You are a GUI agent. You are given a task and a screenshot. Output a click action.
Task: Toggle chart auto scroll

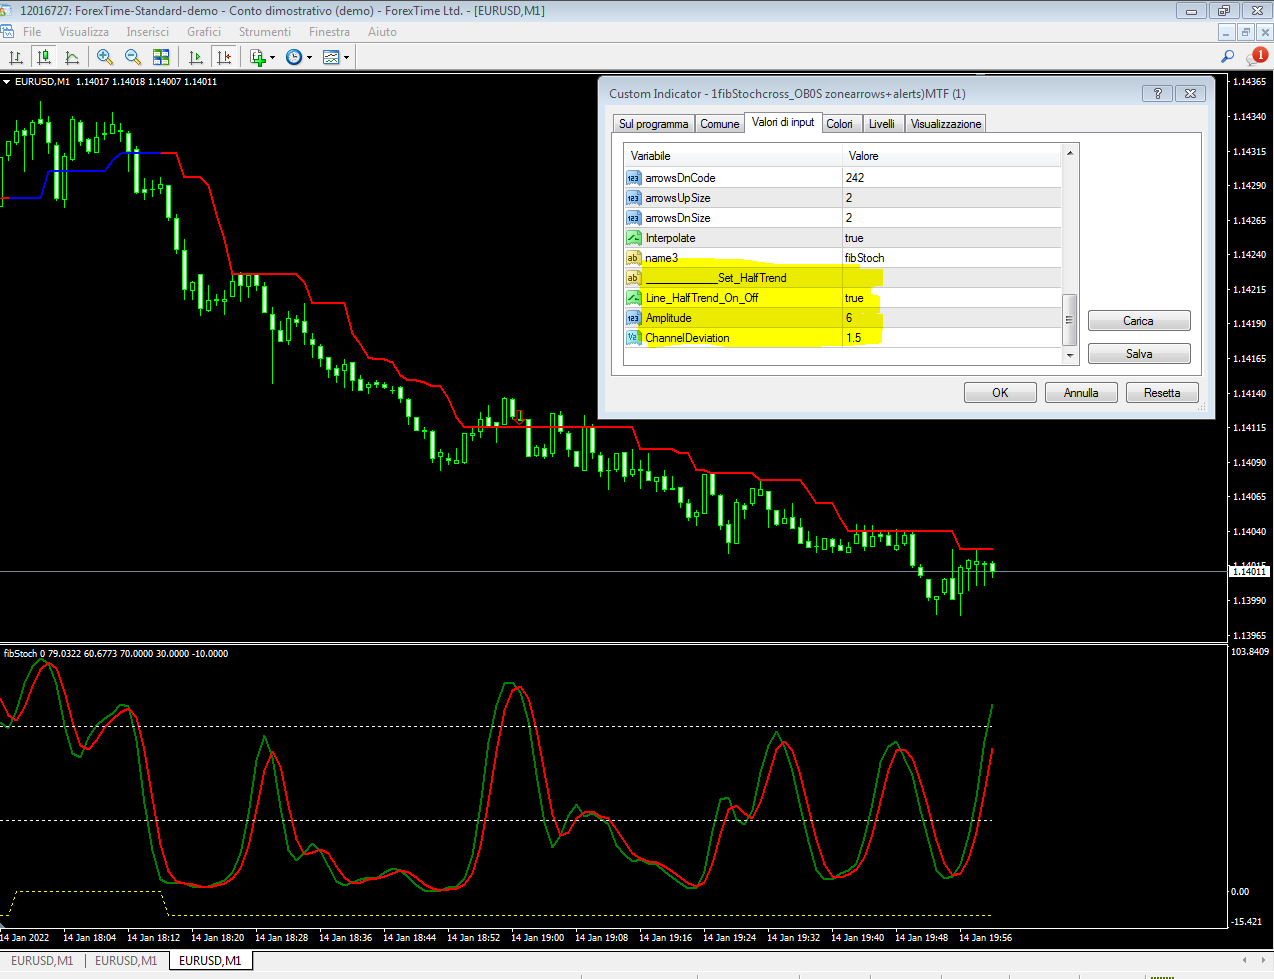(x=196, y=57)
